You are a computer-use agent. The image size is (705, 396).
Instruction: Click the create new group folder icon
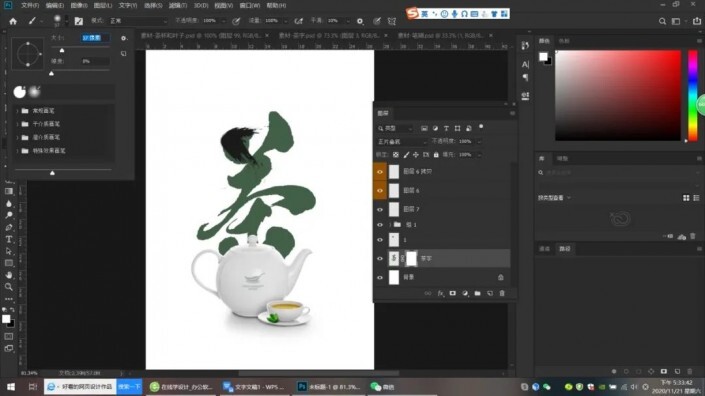477,294
